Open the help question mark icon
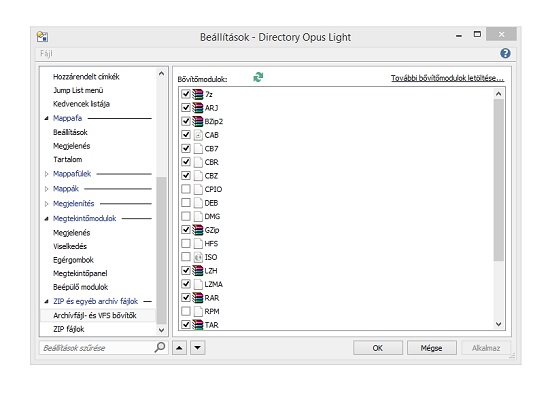The image size is (550, 403). click(x=505, y=53)
